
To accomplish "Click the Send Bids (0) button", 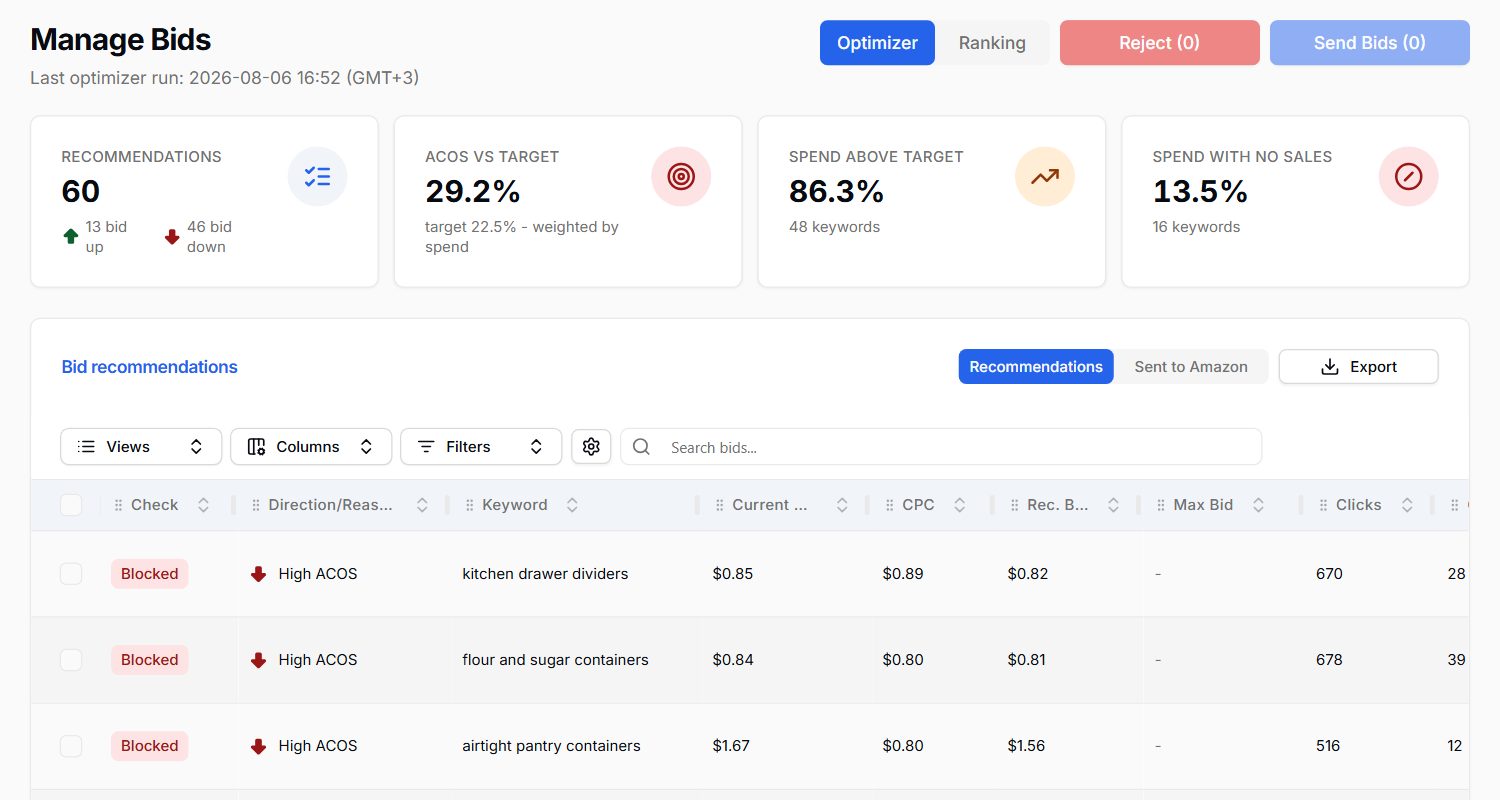I will [1370, 43].
